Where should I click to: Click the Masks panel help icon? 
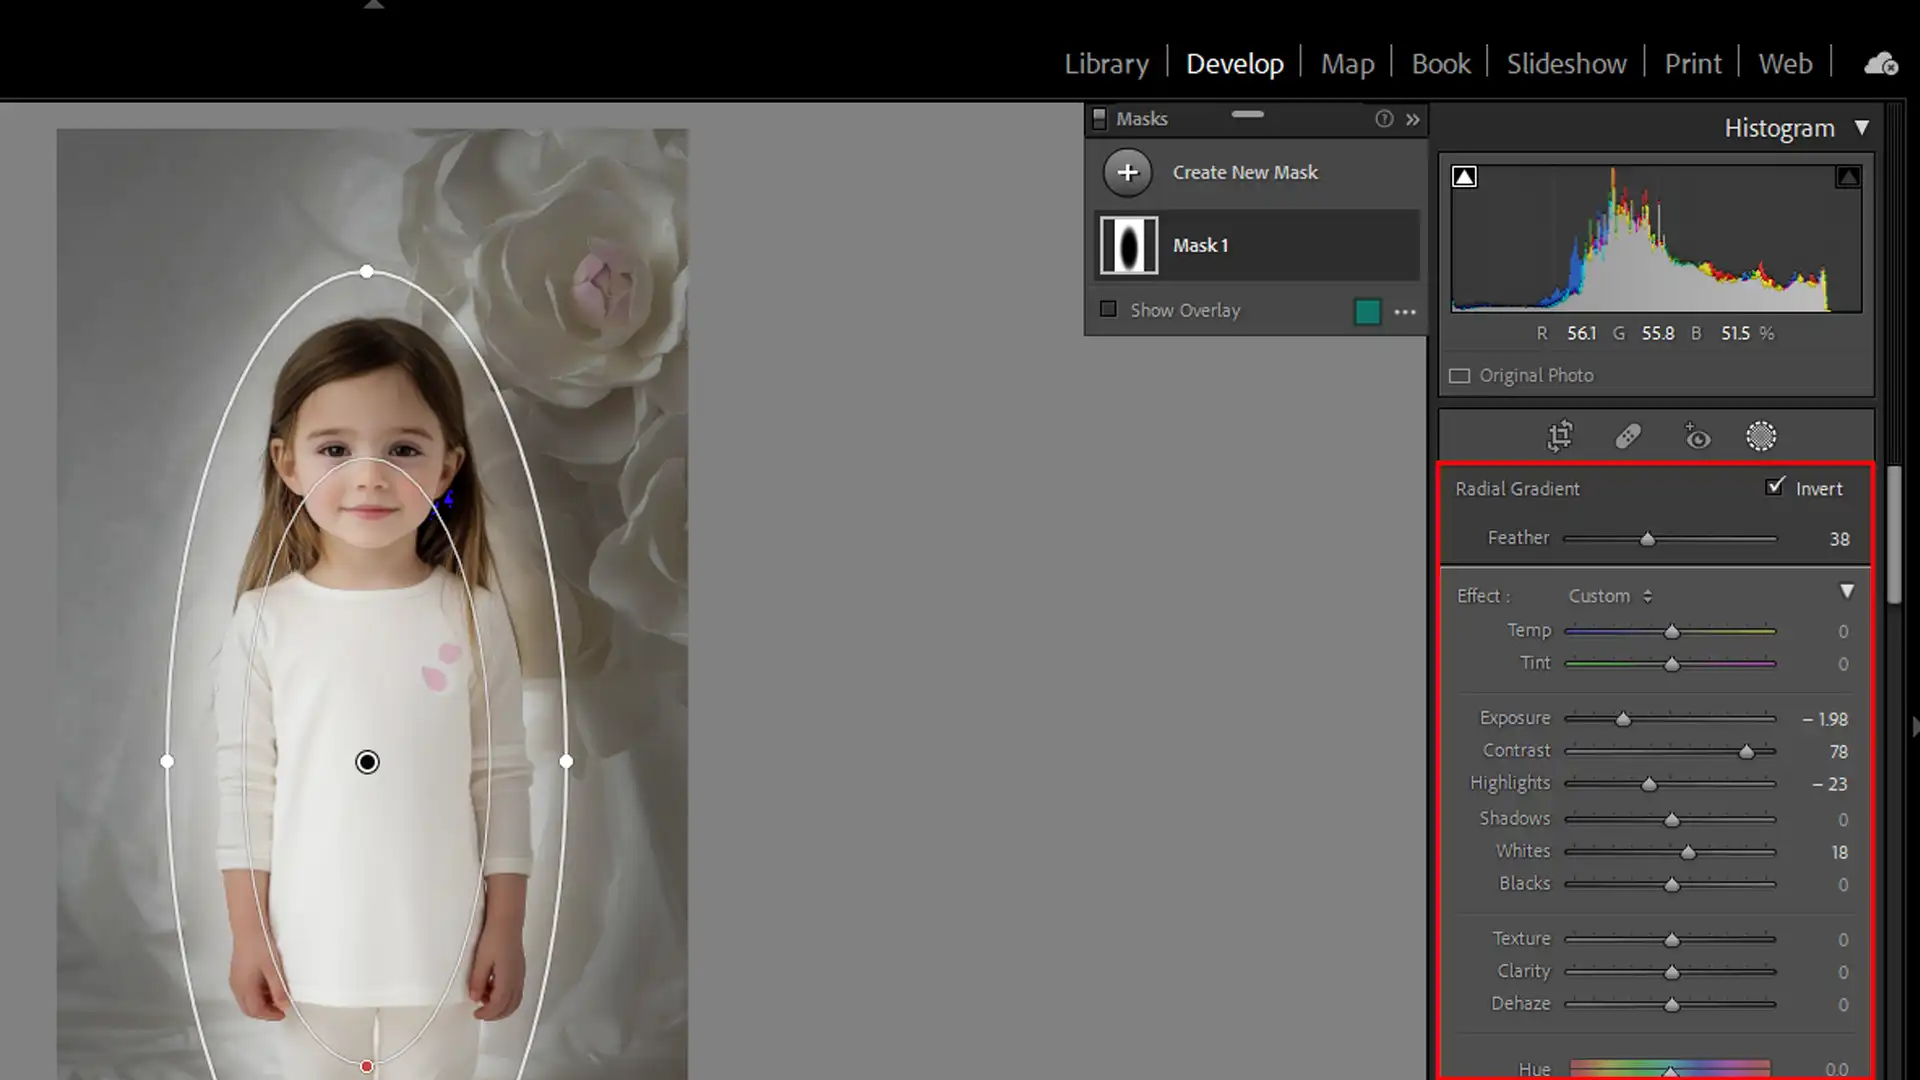pos(1384,119)
